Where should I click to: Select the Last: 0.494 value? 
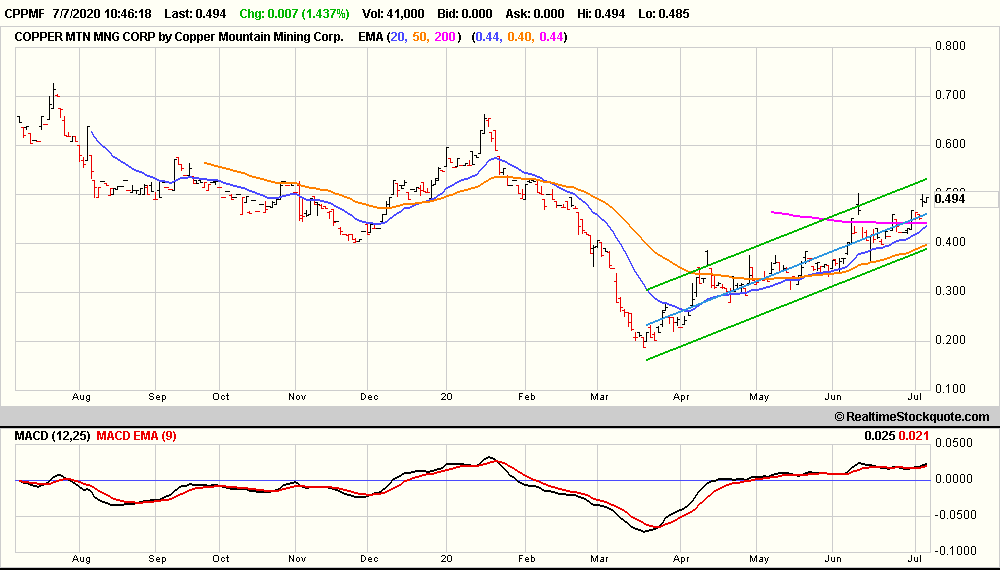[195, 13]
